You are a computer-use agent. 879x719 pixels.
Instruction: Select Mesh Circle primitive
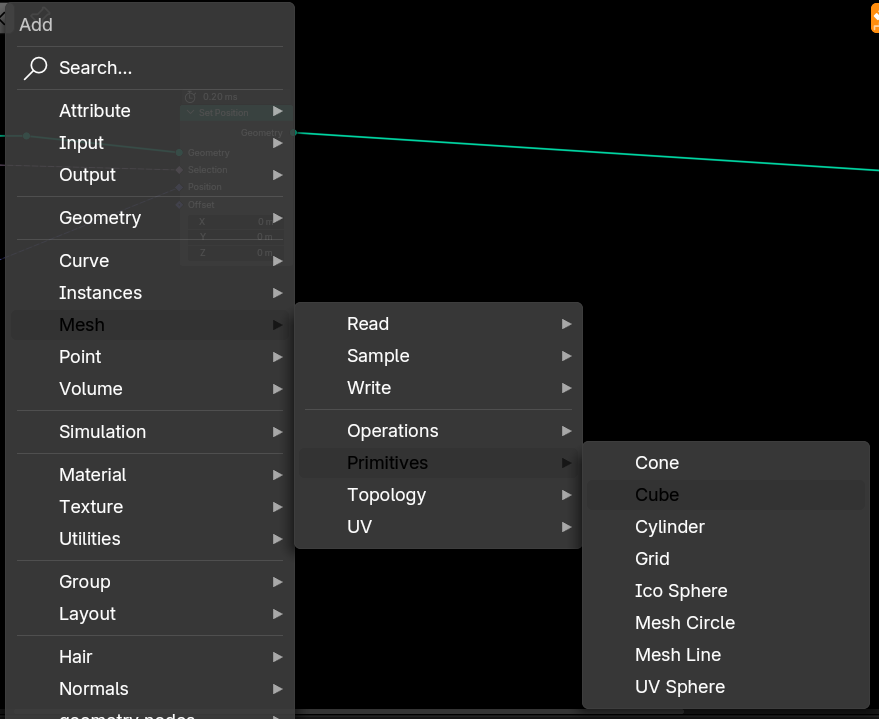pyautogui.click(x=725, y=623)
